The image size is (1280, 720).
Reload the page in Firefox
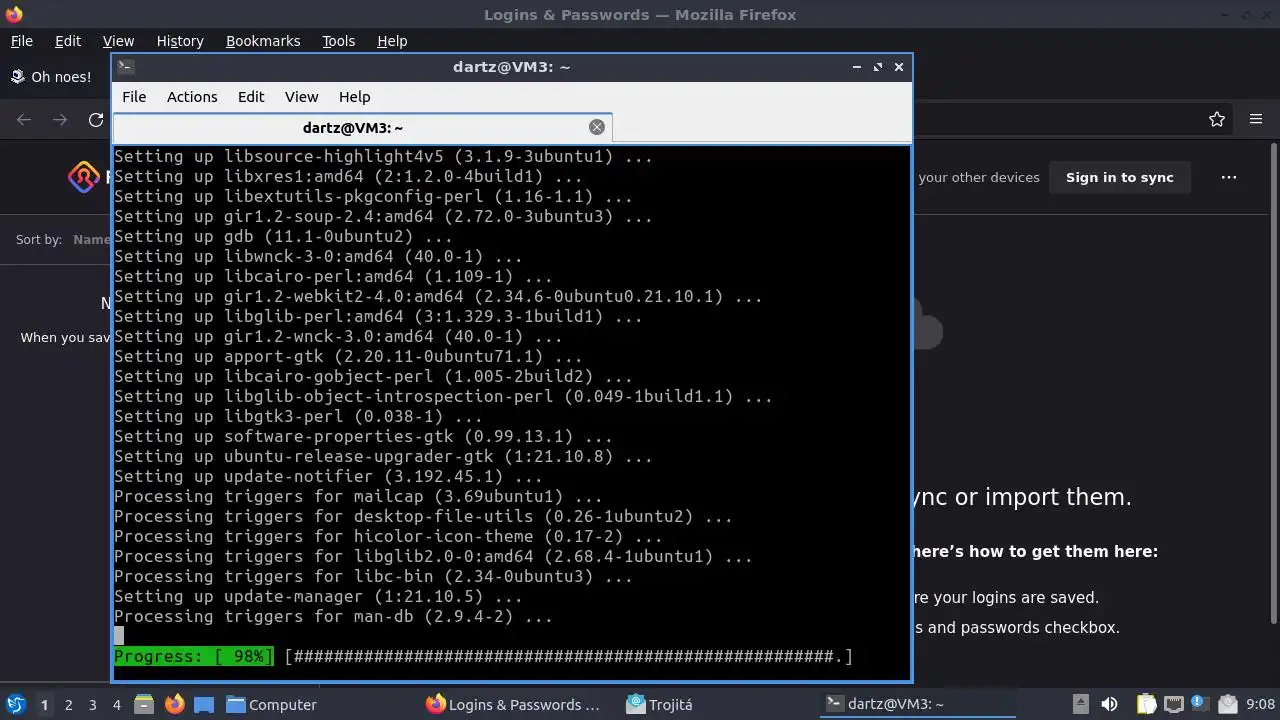click(x=96, y=119)
